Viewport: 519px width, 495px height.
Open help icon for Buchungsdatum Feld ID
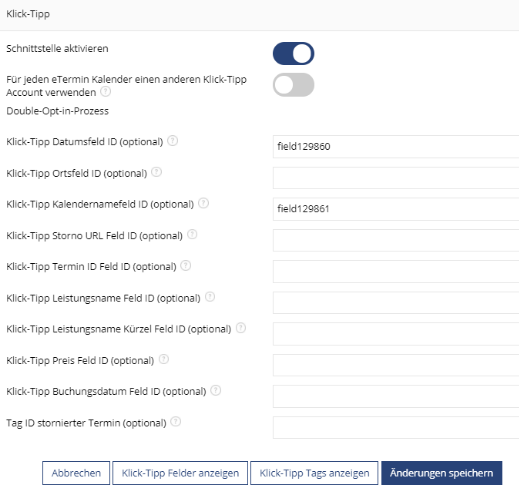coord(216,390)
